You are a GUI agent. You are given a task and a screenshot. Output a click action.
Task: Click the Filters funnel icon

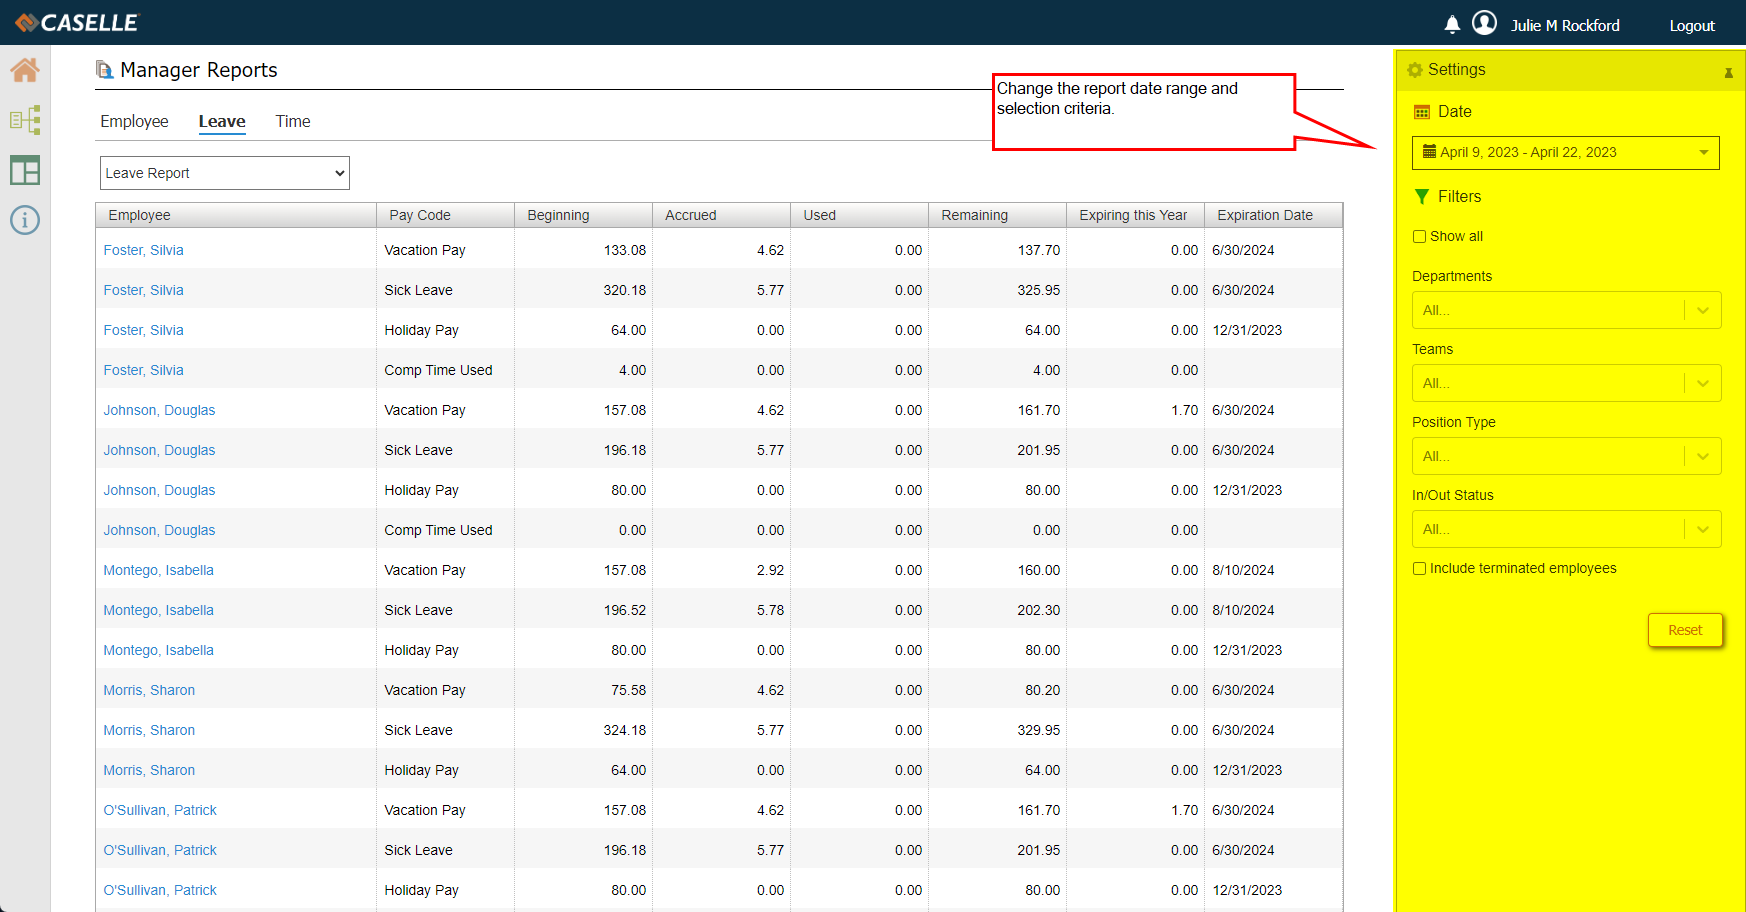tap(1421, 197)
